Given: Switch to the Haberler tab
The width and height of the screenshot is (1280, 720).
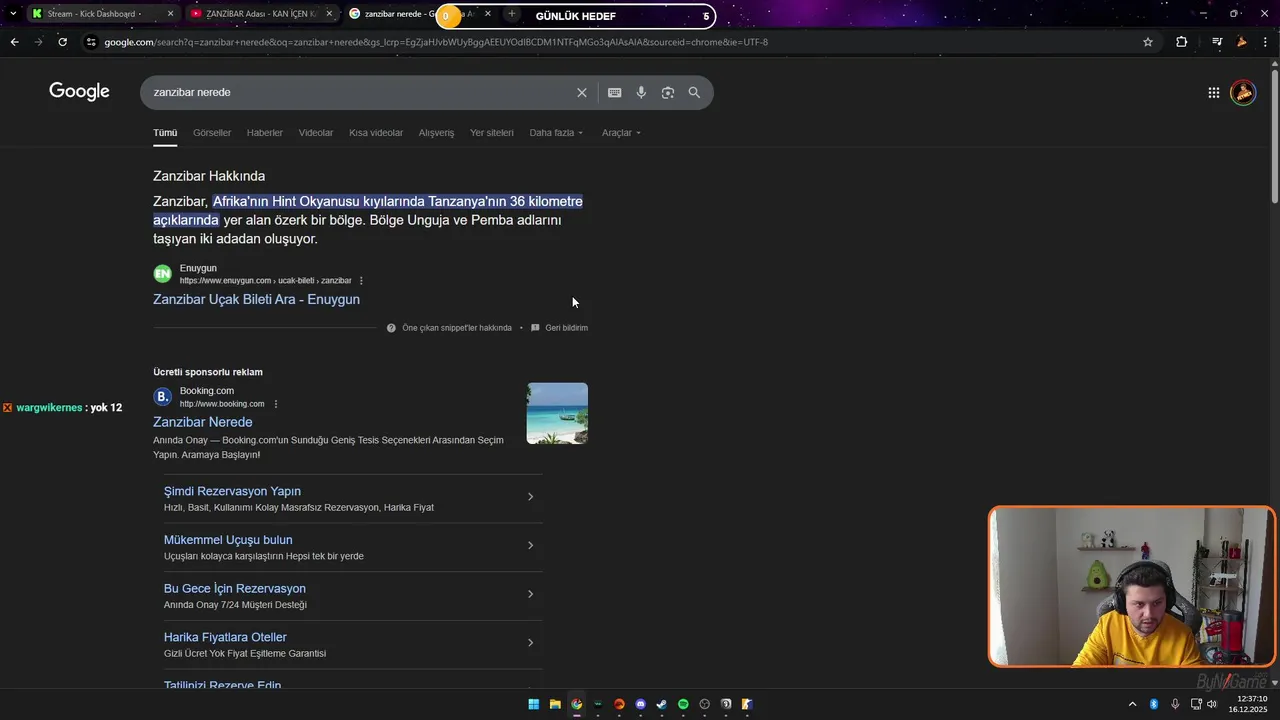Looking at the screenshot, I should (265, 132).
